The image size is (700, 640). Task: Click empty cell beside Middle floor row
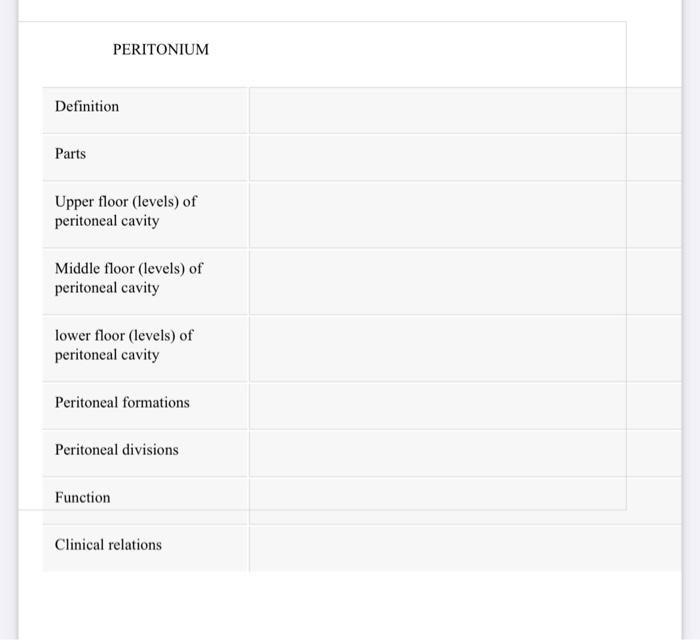pyautogui.click(x=466, y=281)
